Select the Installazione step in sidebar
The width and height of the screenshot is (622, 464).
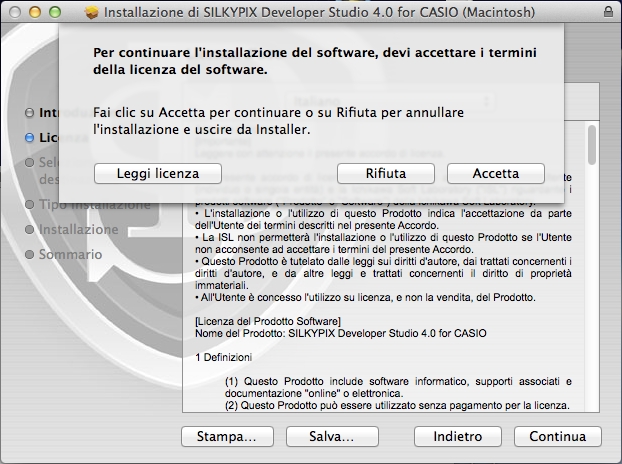pos(79,229)
